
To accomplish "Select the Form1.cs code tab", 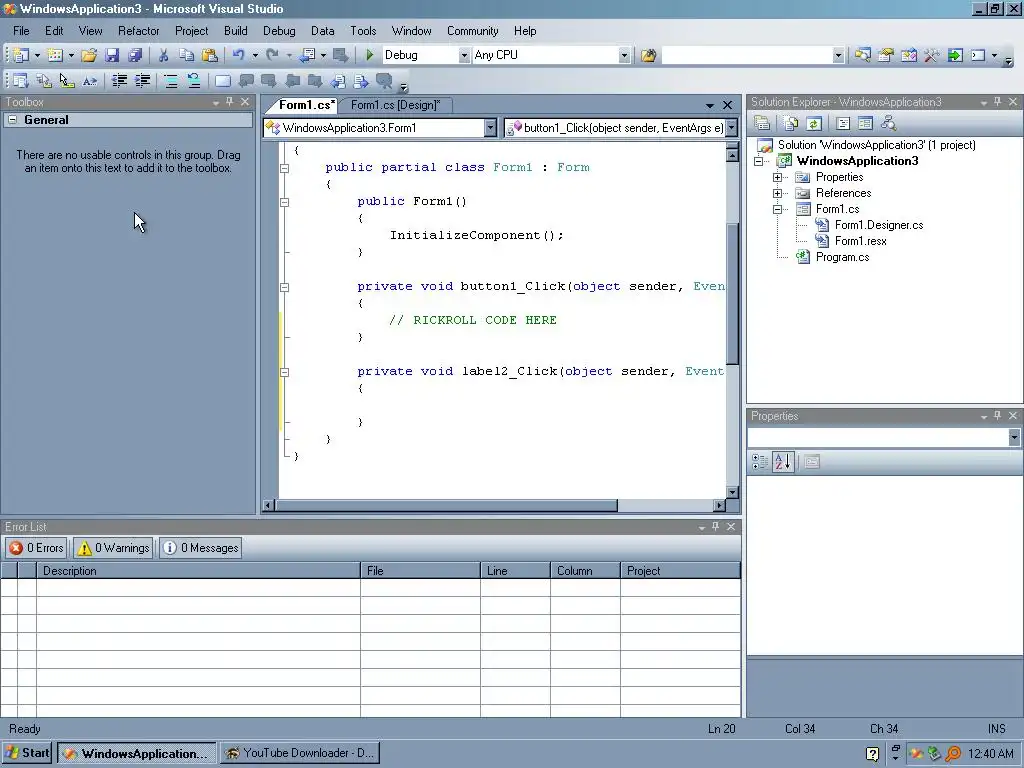I will click(x=306, y=105).
